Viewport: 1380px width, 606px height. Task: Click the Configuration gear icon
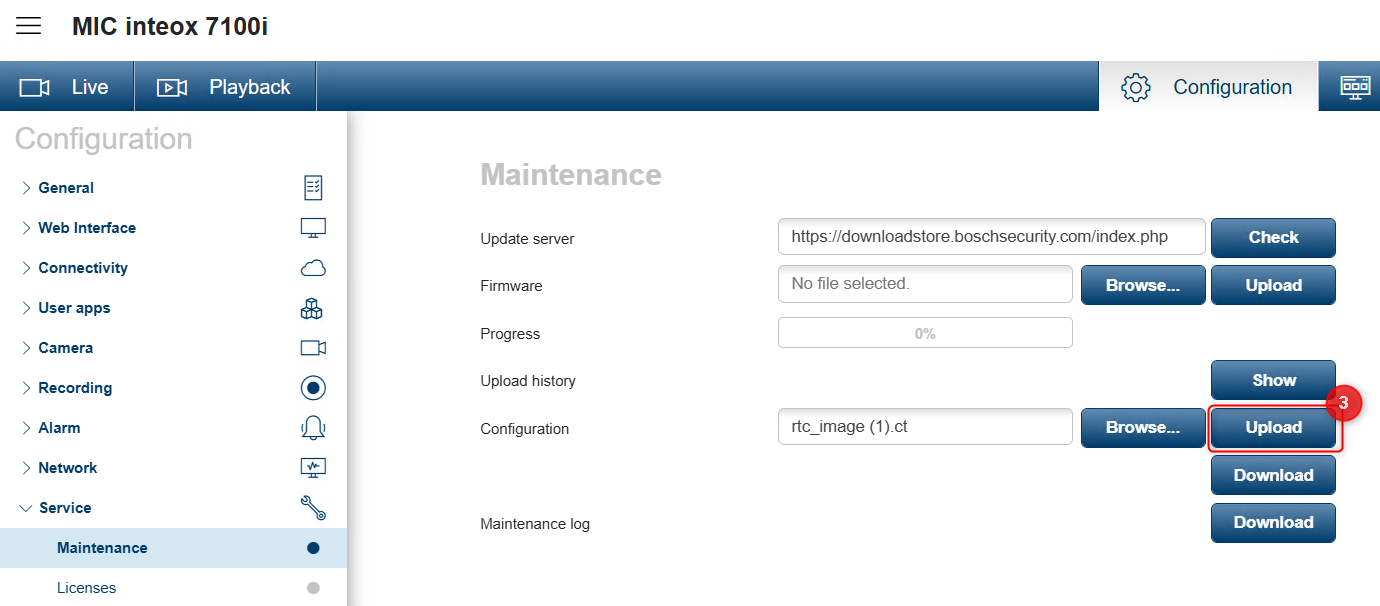click(1136, 87)
